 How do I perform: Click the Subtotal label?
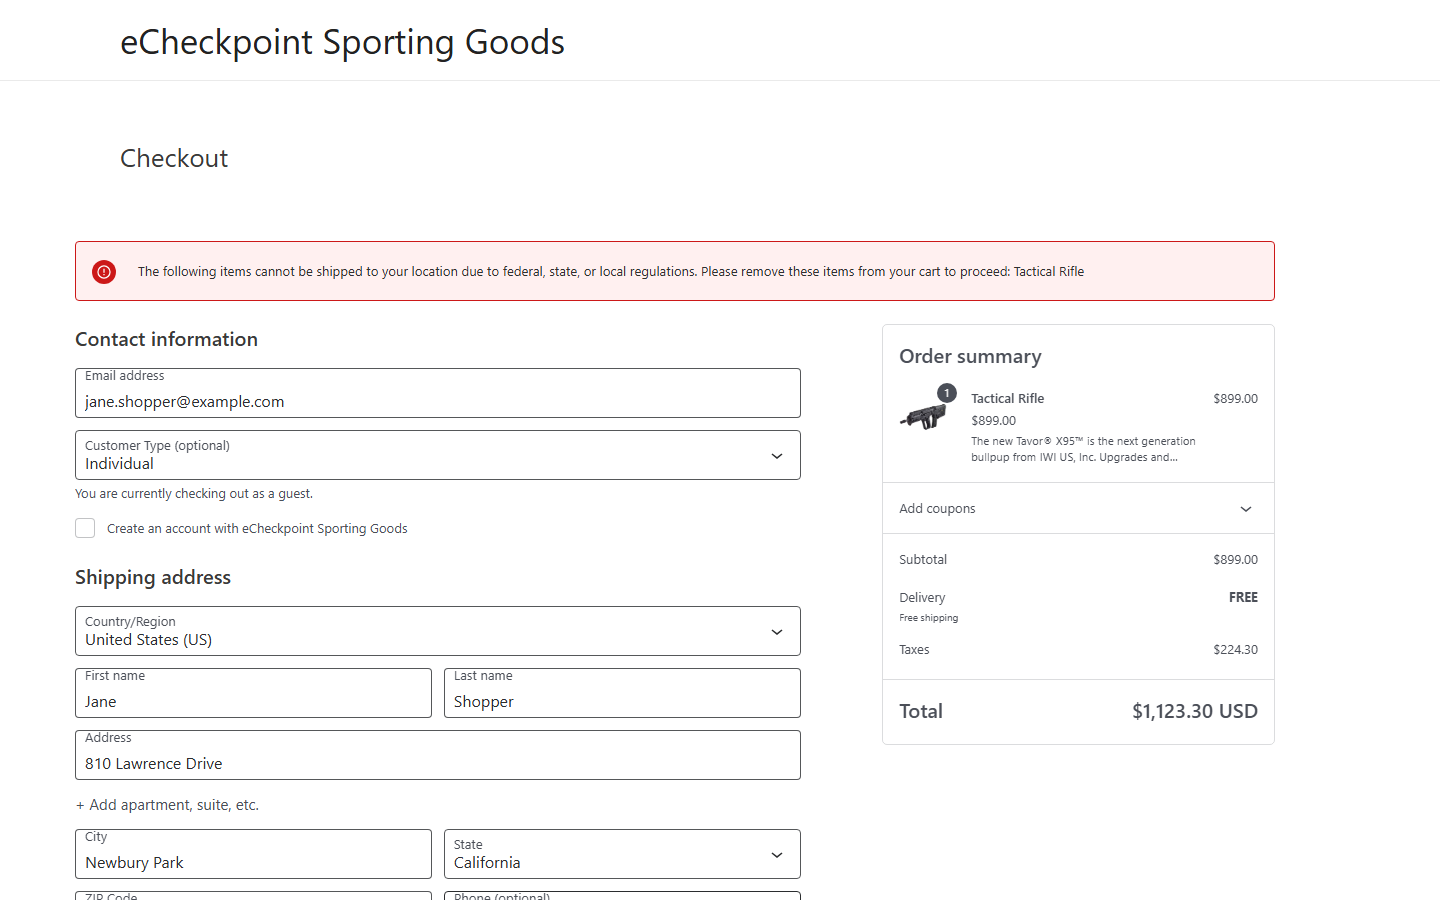click(923, 559)
